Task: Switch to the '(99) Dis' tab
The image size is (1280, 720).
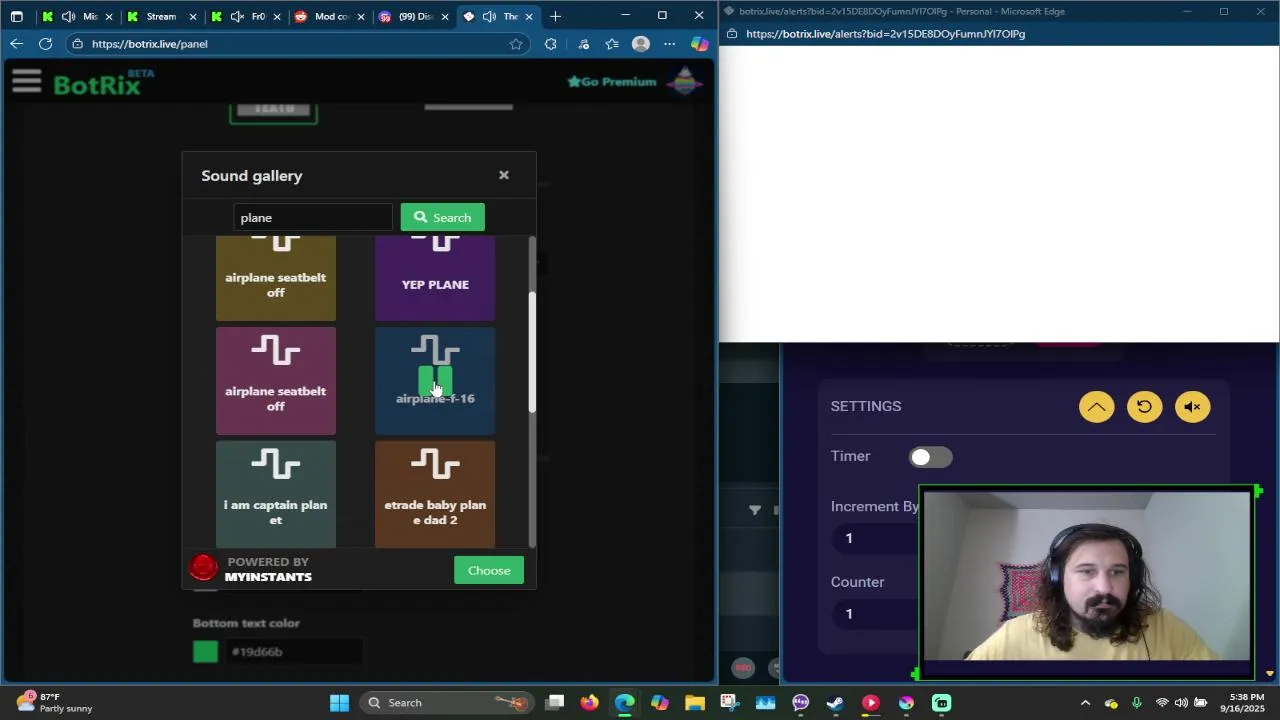Action: (413, 16)
